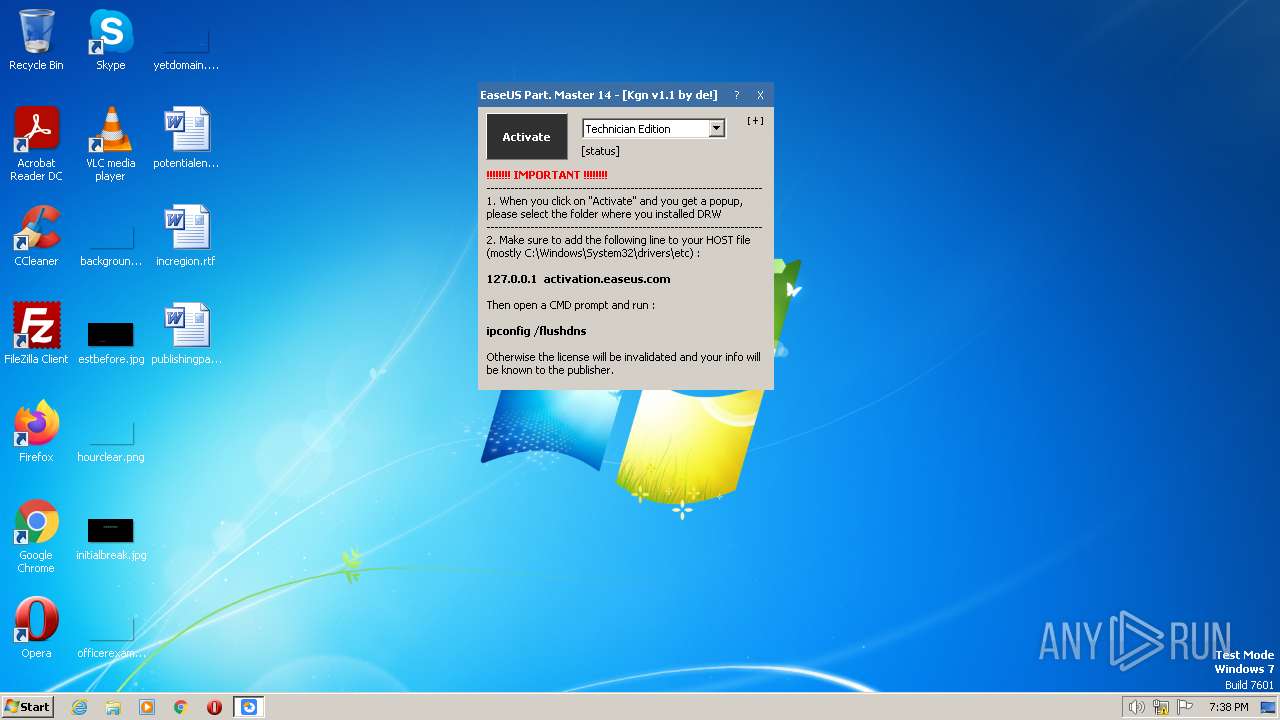
Task: Click the Activate button
Action: click(x=527, y=137)
